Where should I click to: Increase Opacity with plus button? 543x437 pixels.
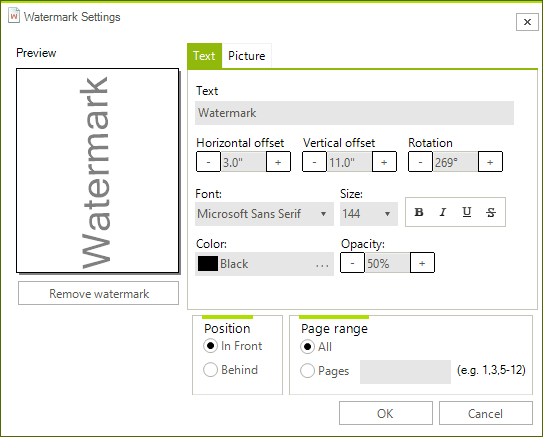[422, 263]
